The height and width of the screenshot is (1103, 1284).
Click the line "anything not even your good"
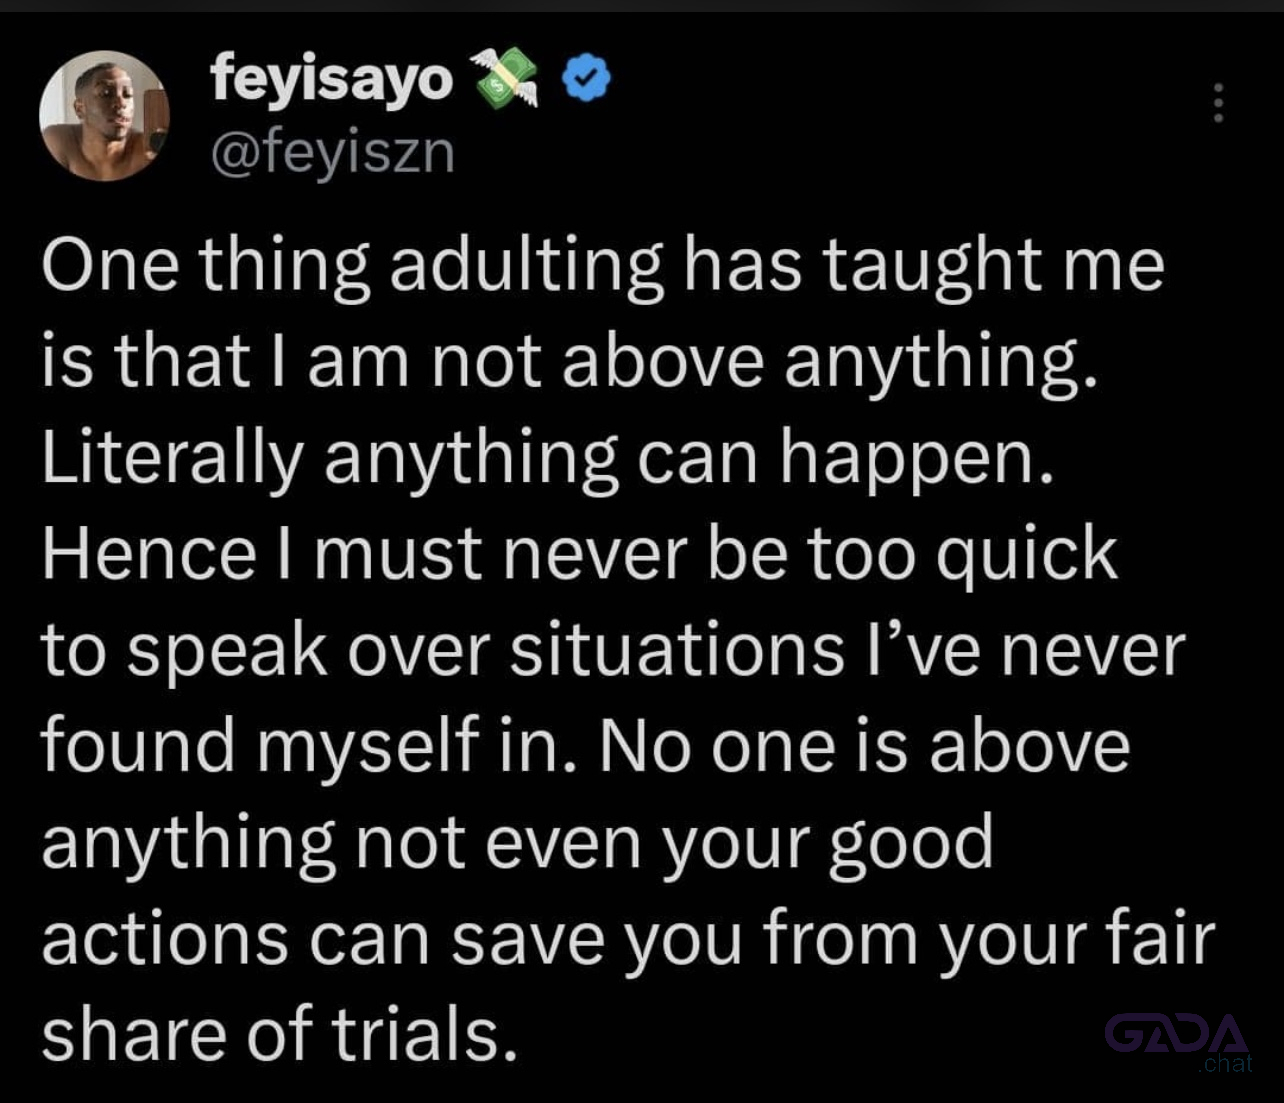pos(518,842)
